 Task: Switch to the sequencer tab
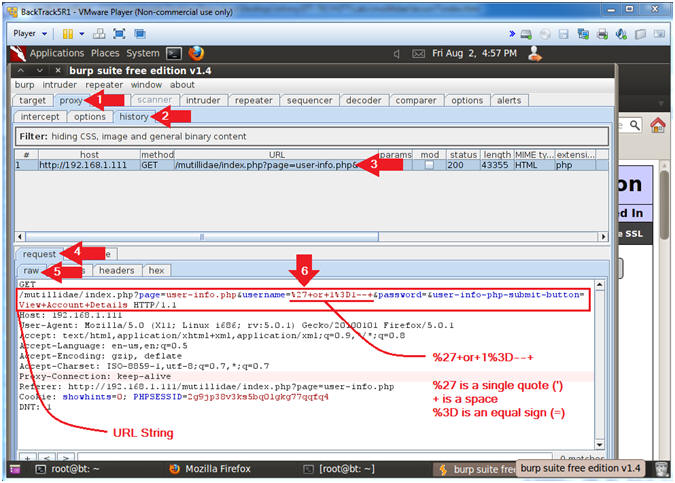tap(310, 100)
